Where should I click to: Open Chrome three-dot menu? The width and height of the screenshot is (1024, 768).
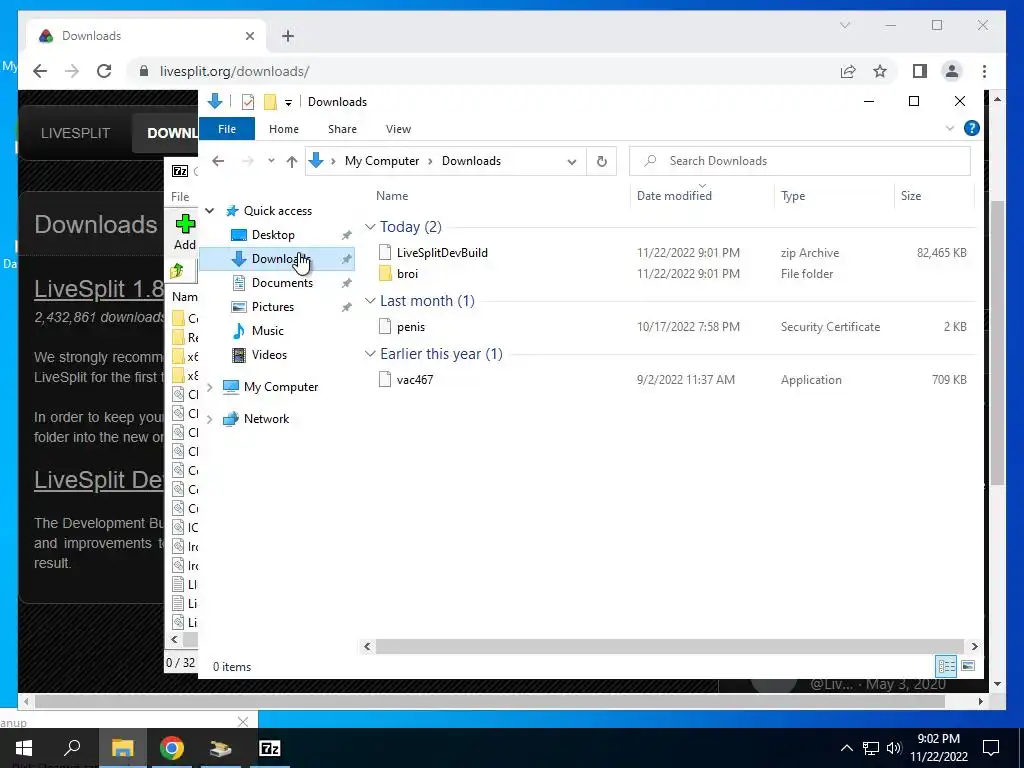(984, 71)
